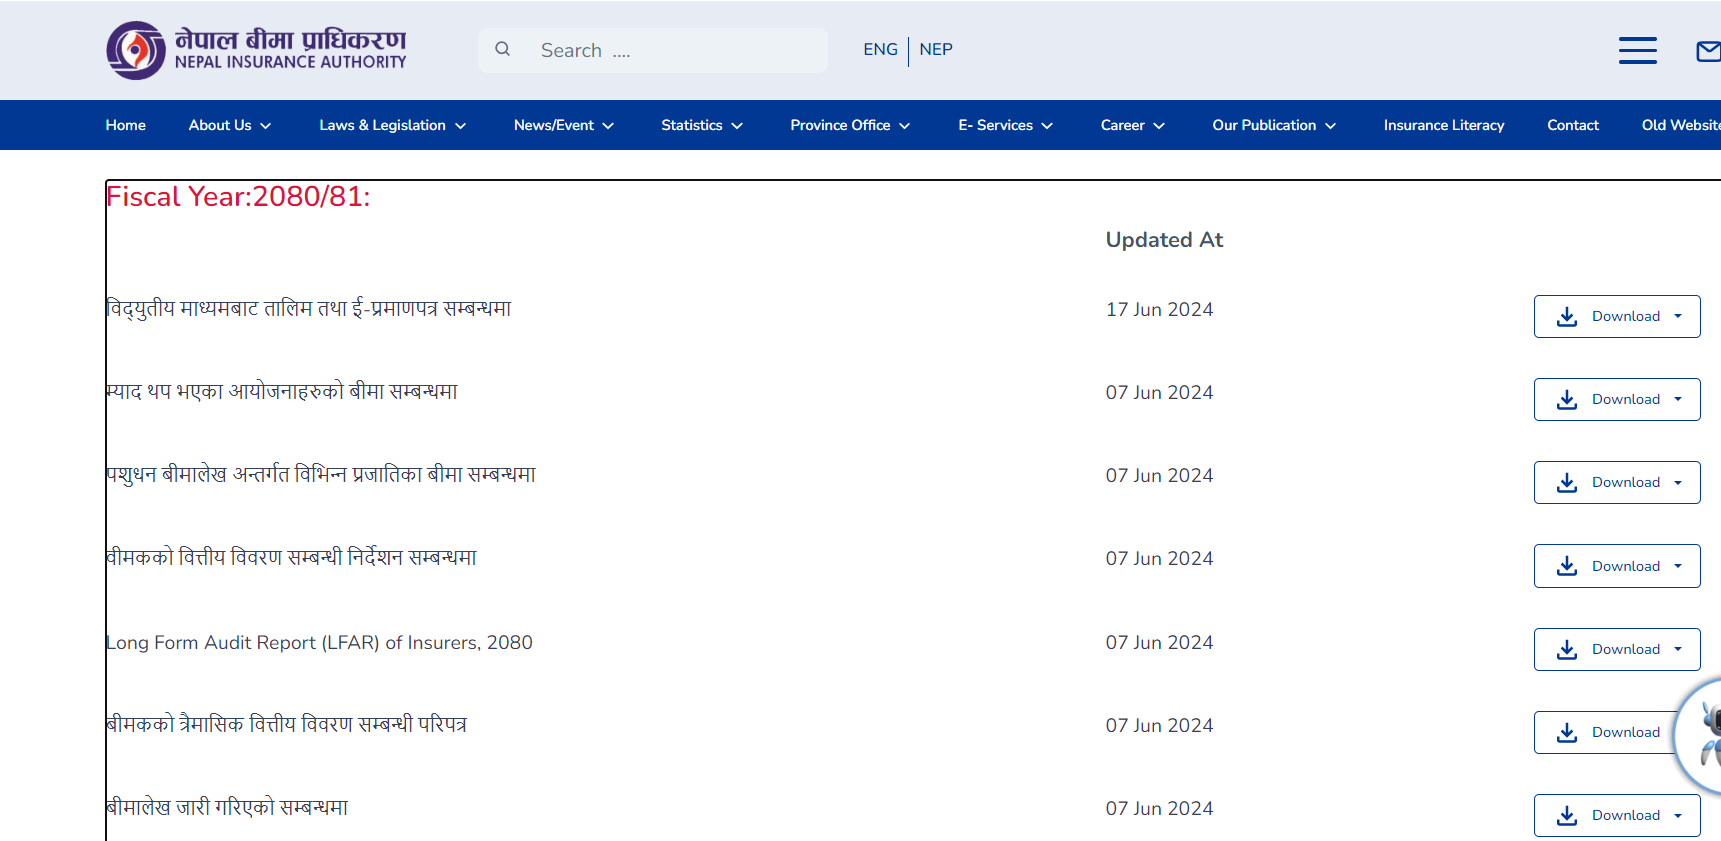Click download icon for 17 Jun 2024 entry

(x=1567, y=317)
